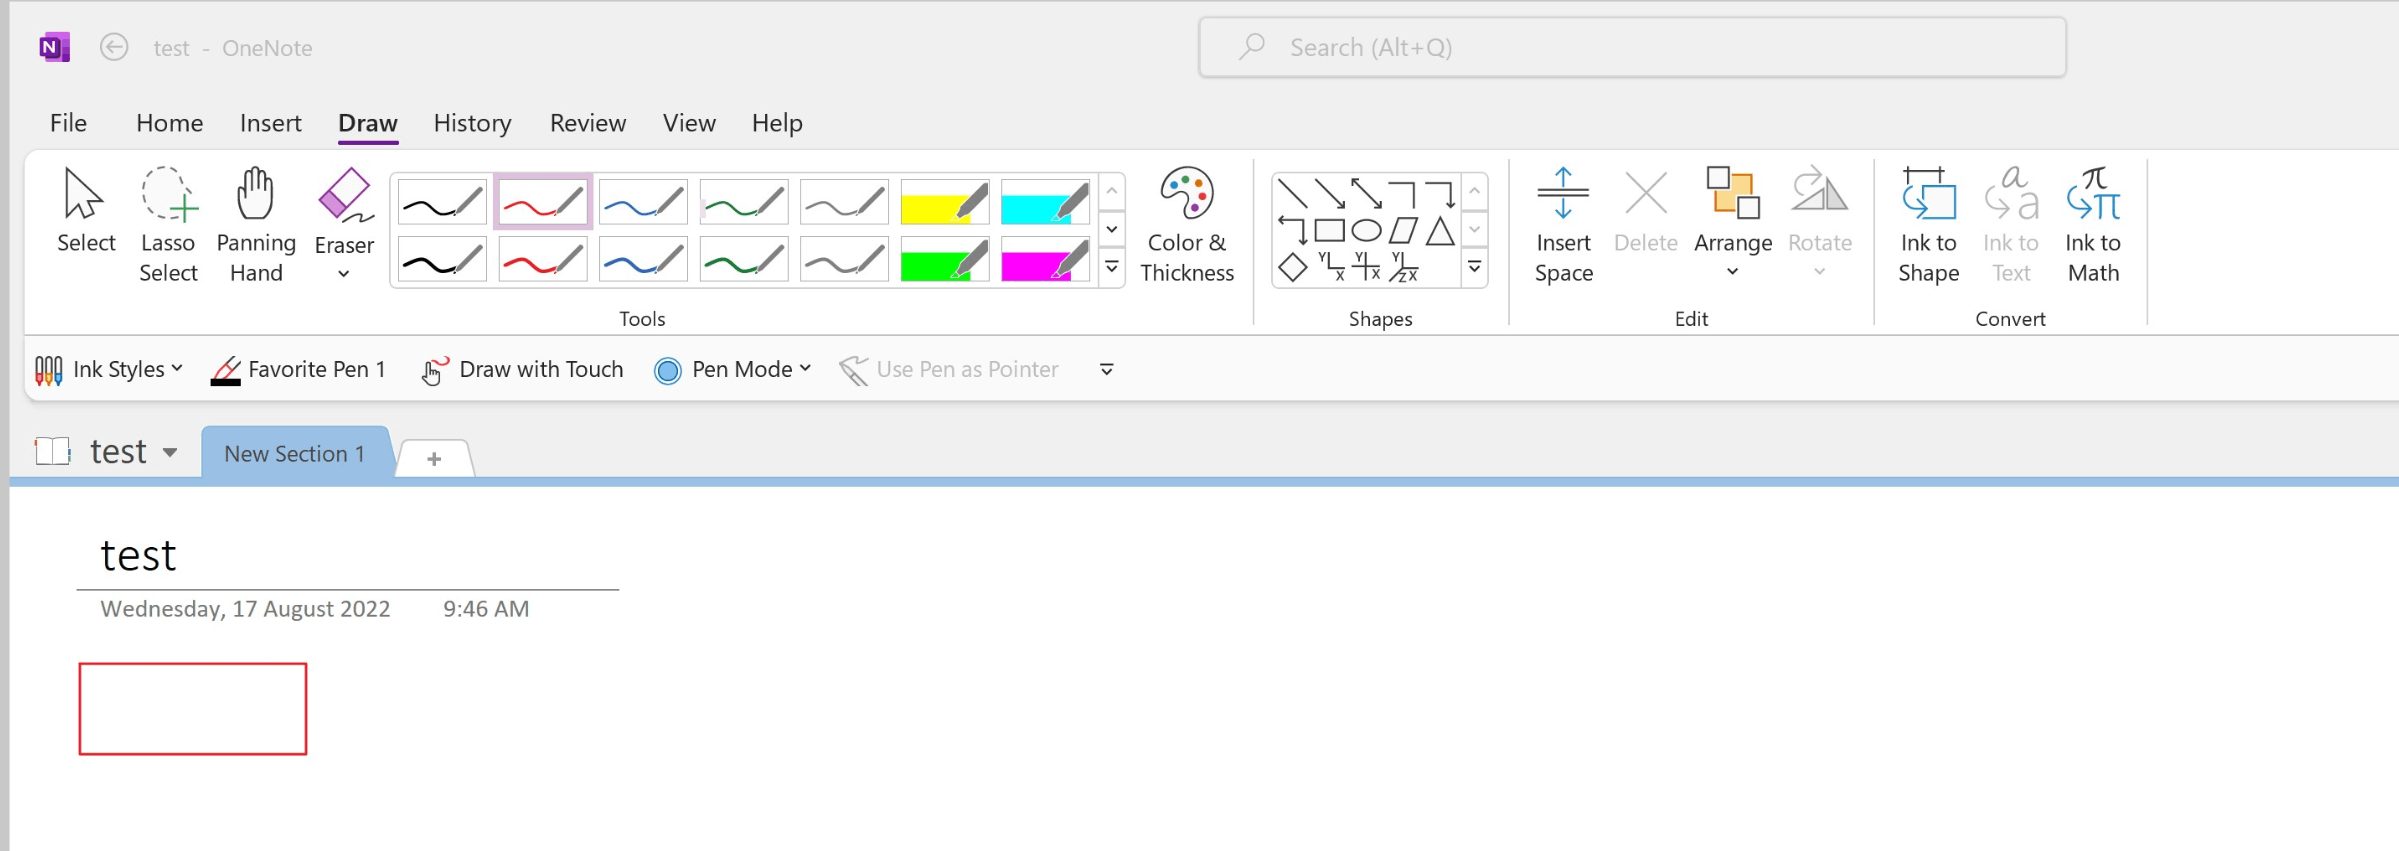2399x851 pixels.
Task: Click the date Wednesday, 17 August 2022
Action: (x=245, y=609)
